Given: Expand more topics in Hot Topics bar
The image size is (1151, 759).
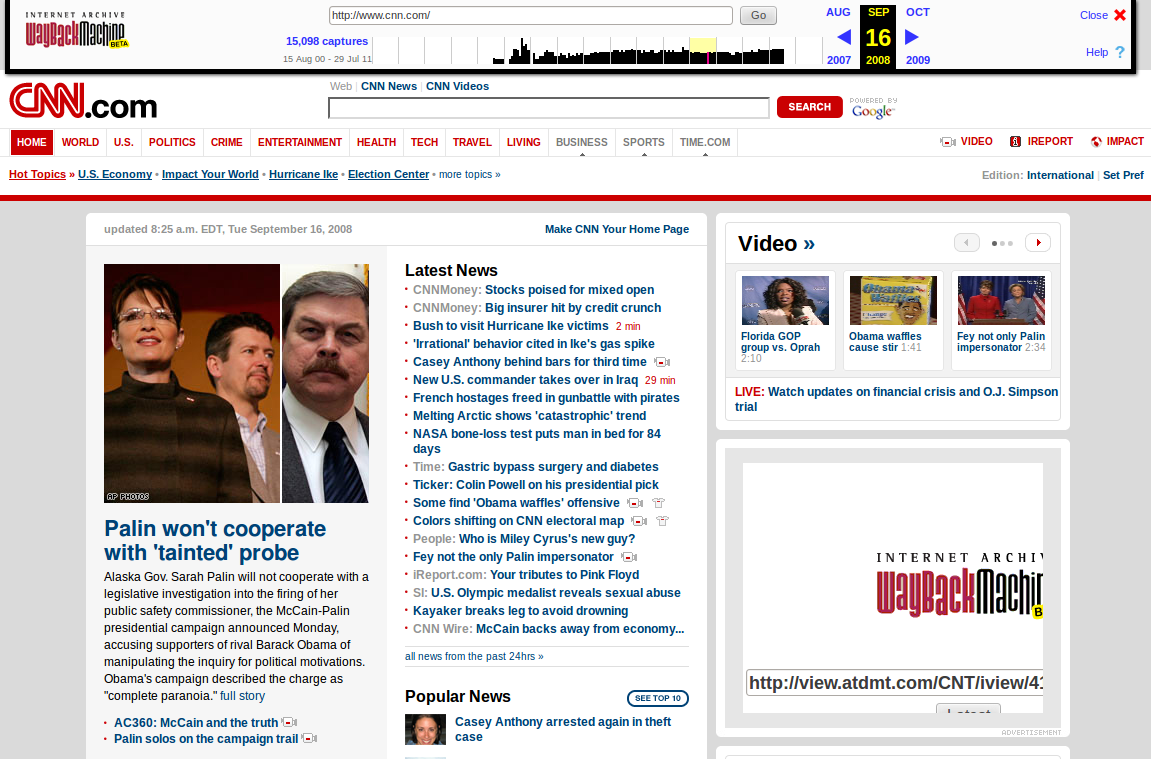Looking at the screenshot, I should (470, 175).
